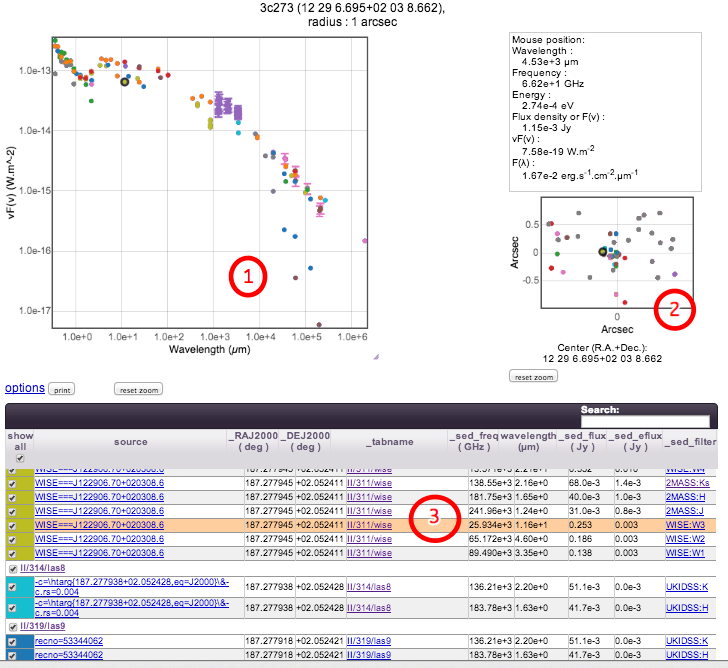Uncheck the II/314/las8 group checkbox
The width and height of the screenshot is (728, 668).
(x=12, y=570)
